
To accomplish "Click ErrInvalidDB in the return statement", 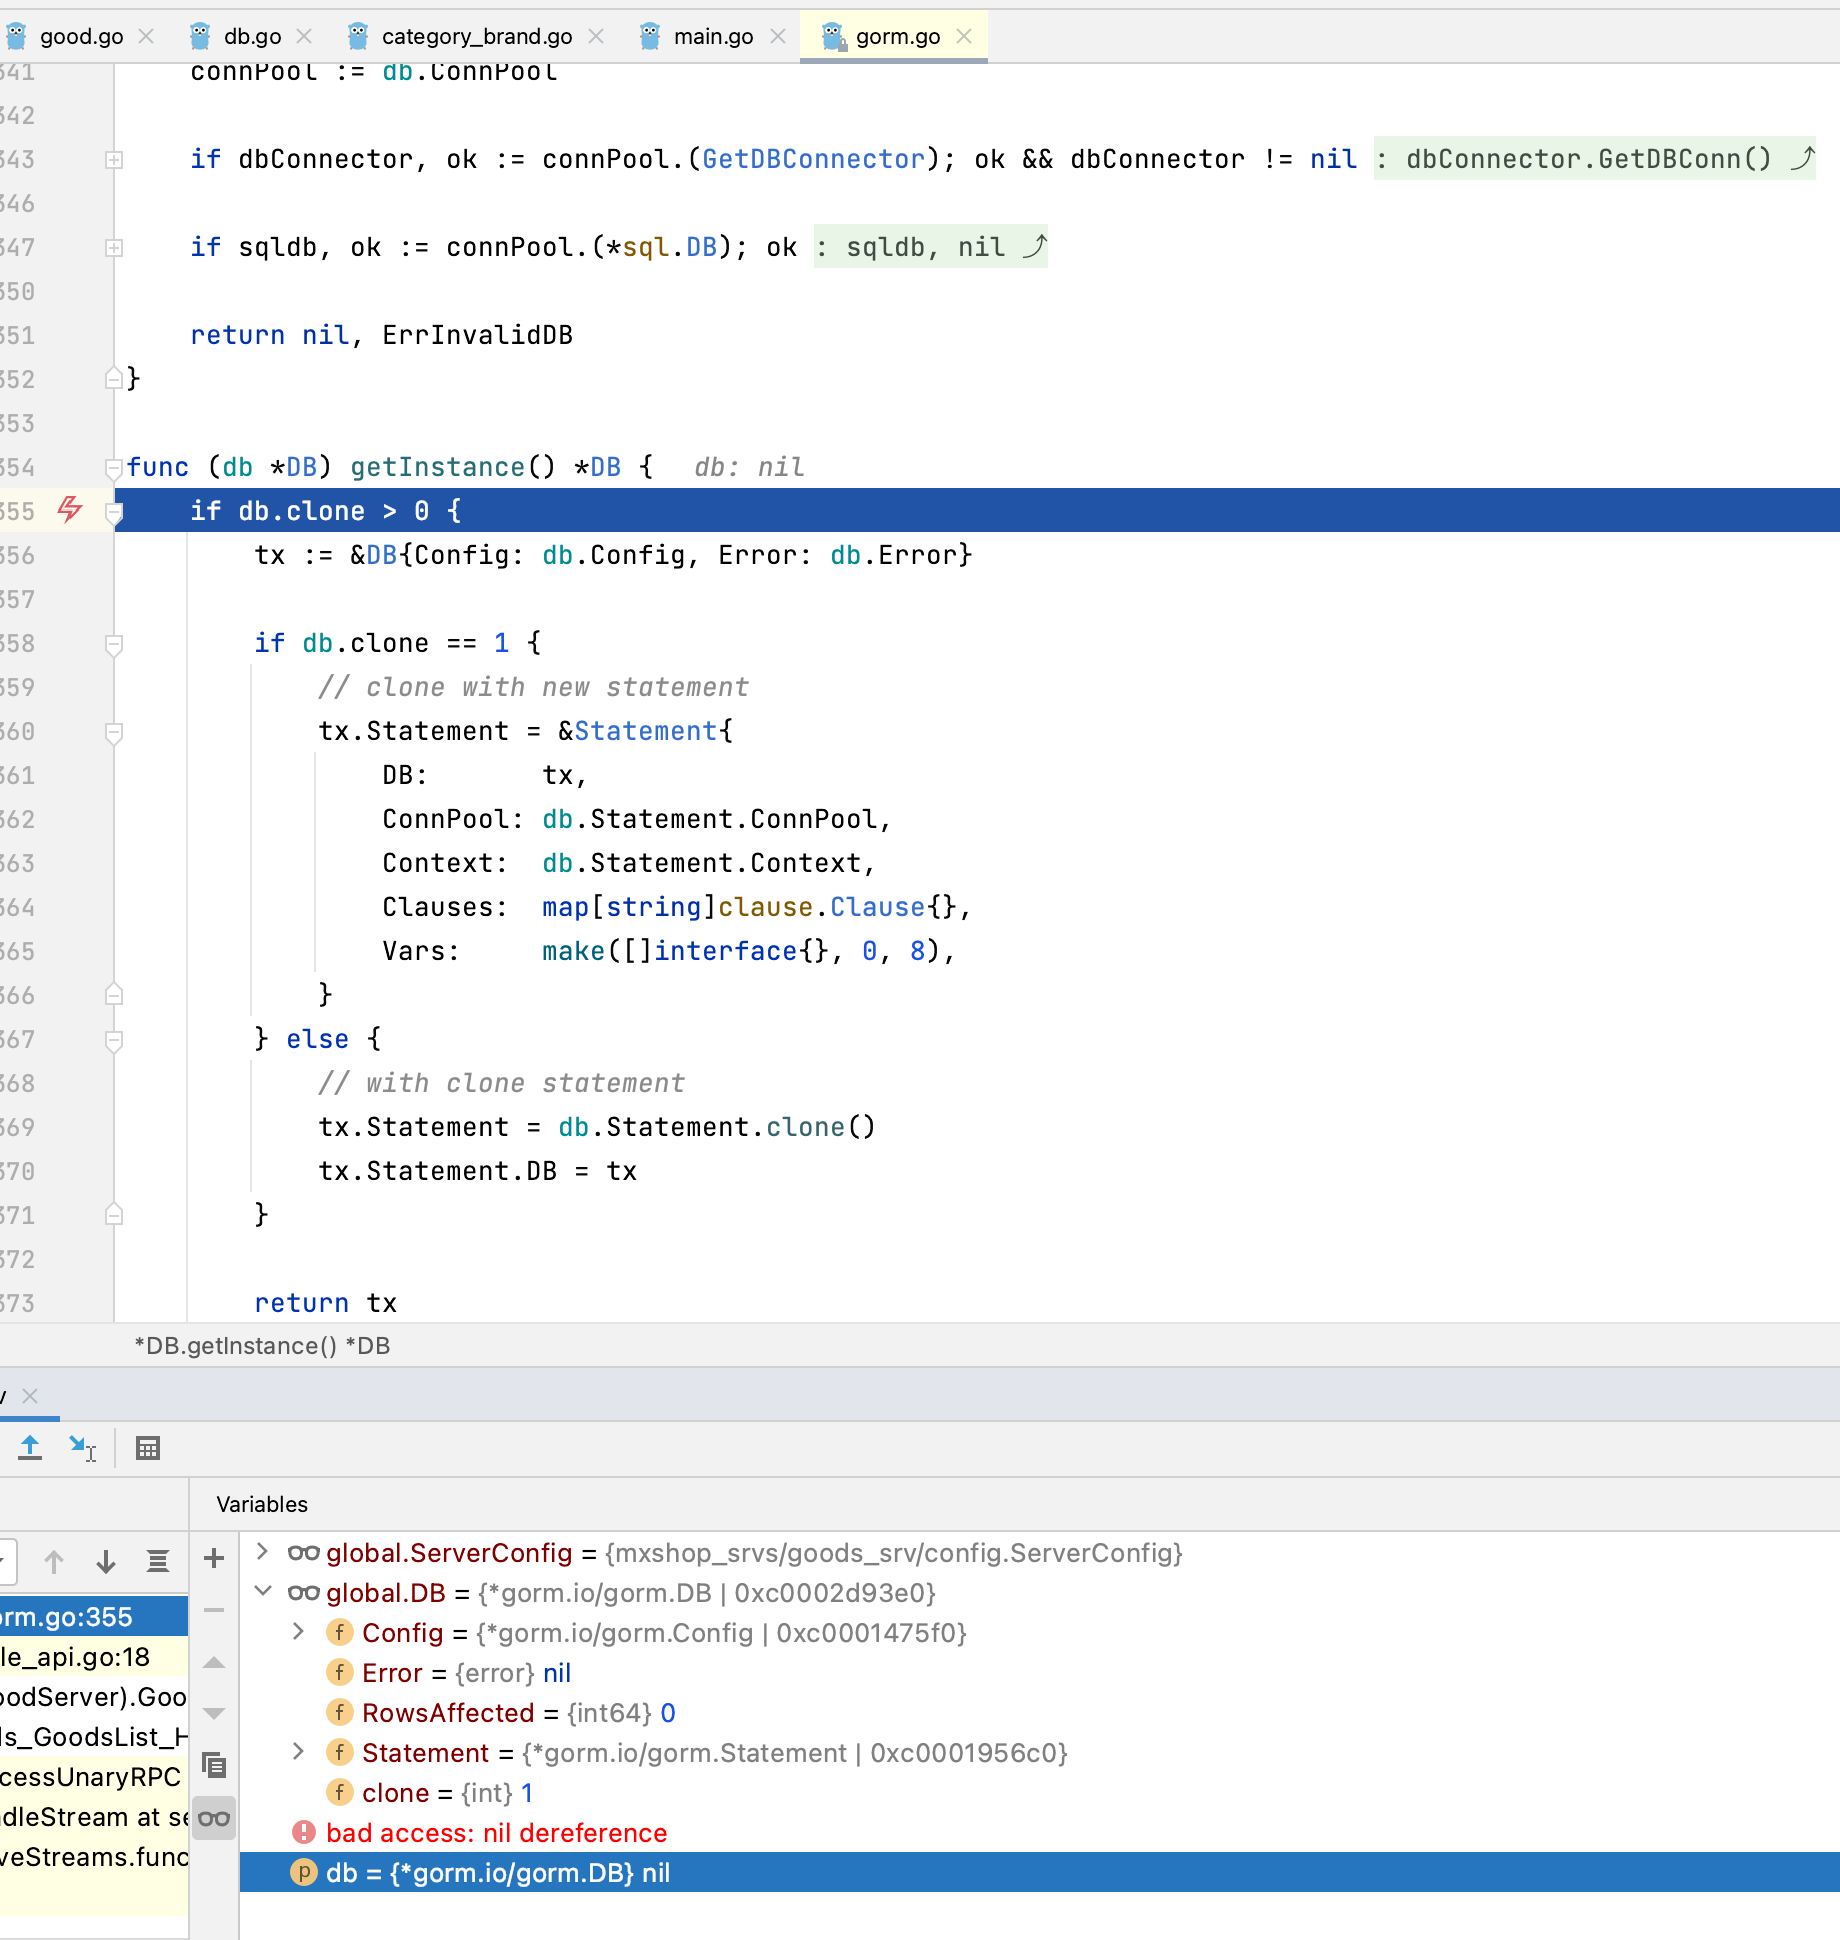I will pyautogui.click(x=478, y=335).
